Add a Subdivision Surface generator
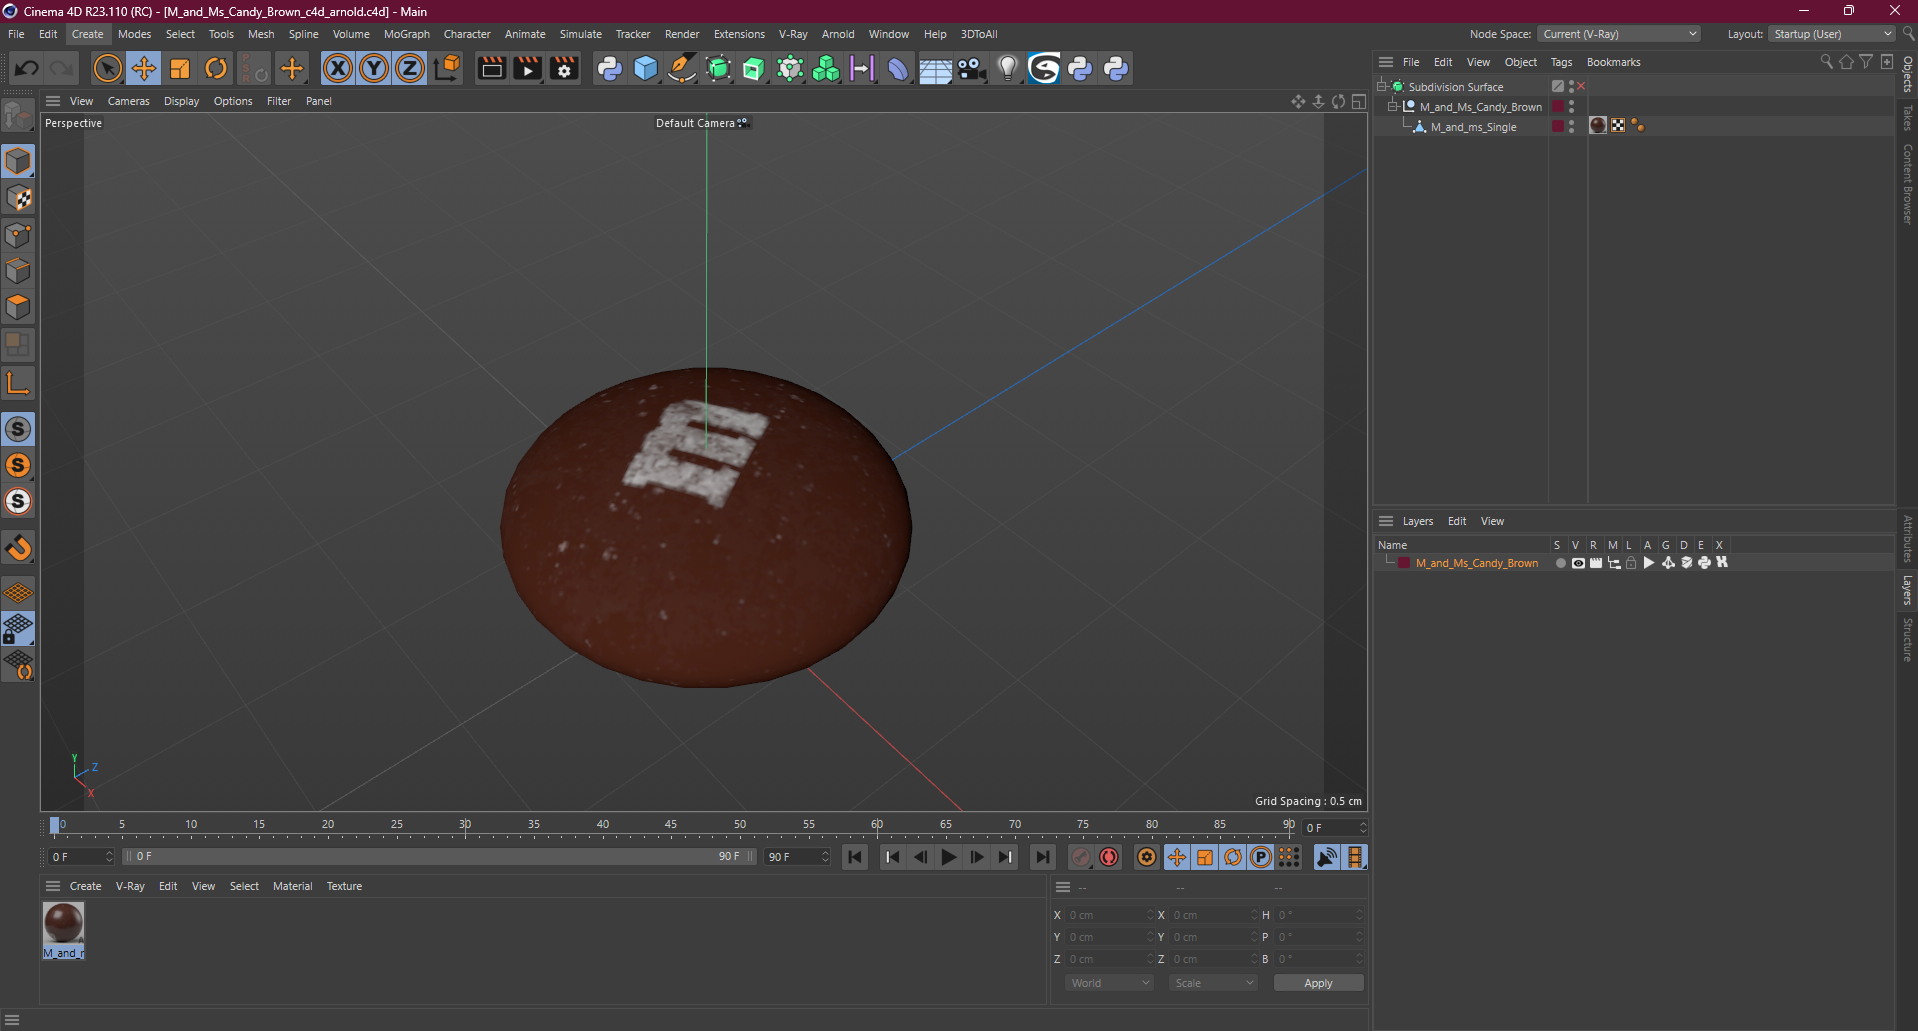 718,68
